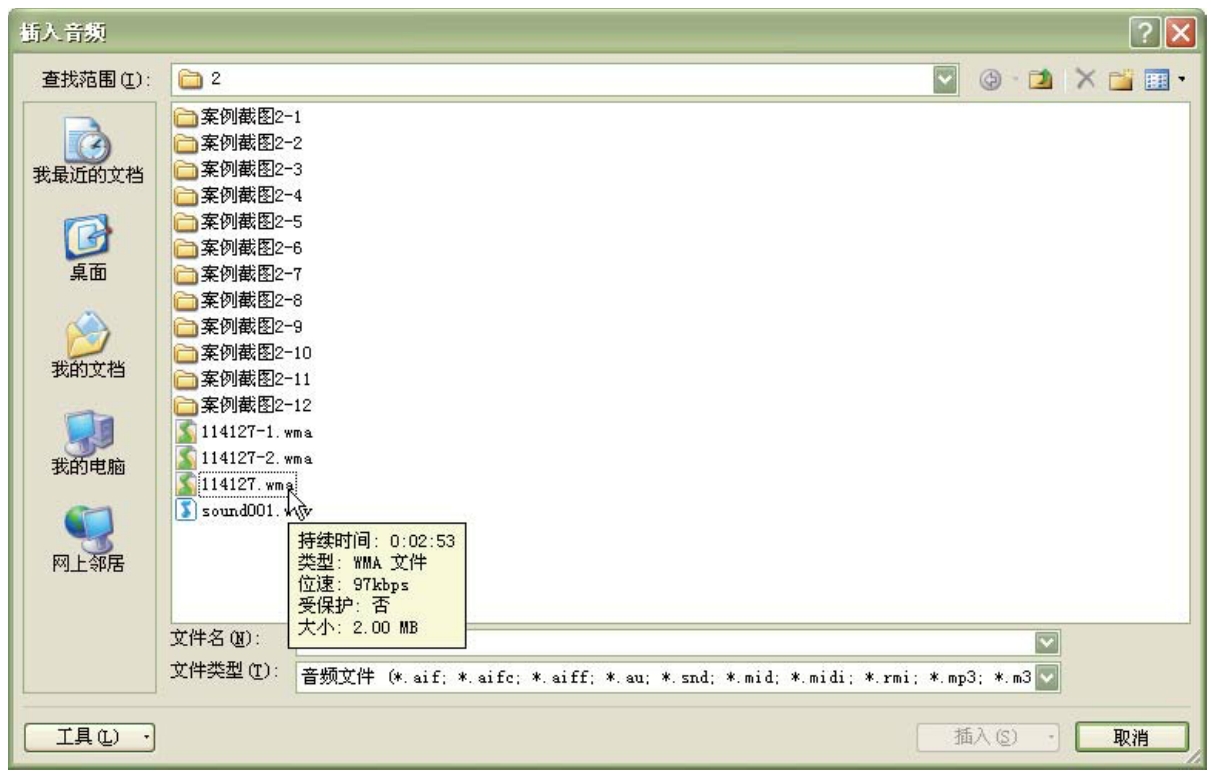Select folder 案例截图2-12
Image resolution: width=1211 pixels, height=773 pixels.
click(243, 405)
